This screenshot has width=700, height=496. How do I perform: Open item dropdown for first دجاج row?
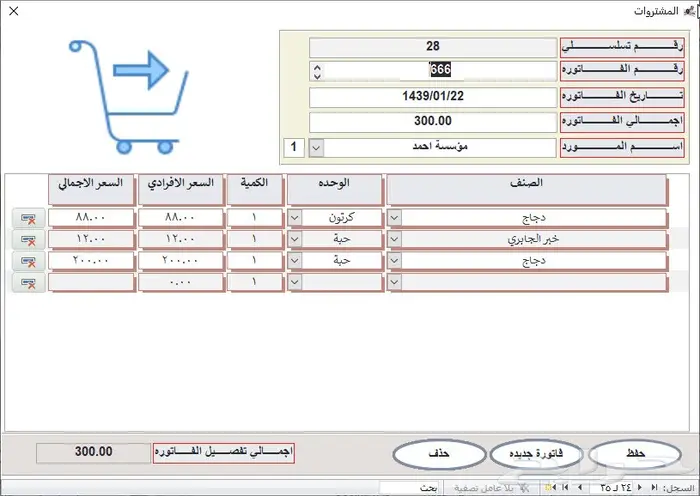tap(394, 218)
